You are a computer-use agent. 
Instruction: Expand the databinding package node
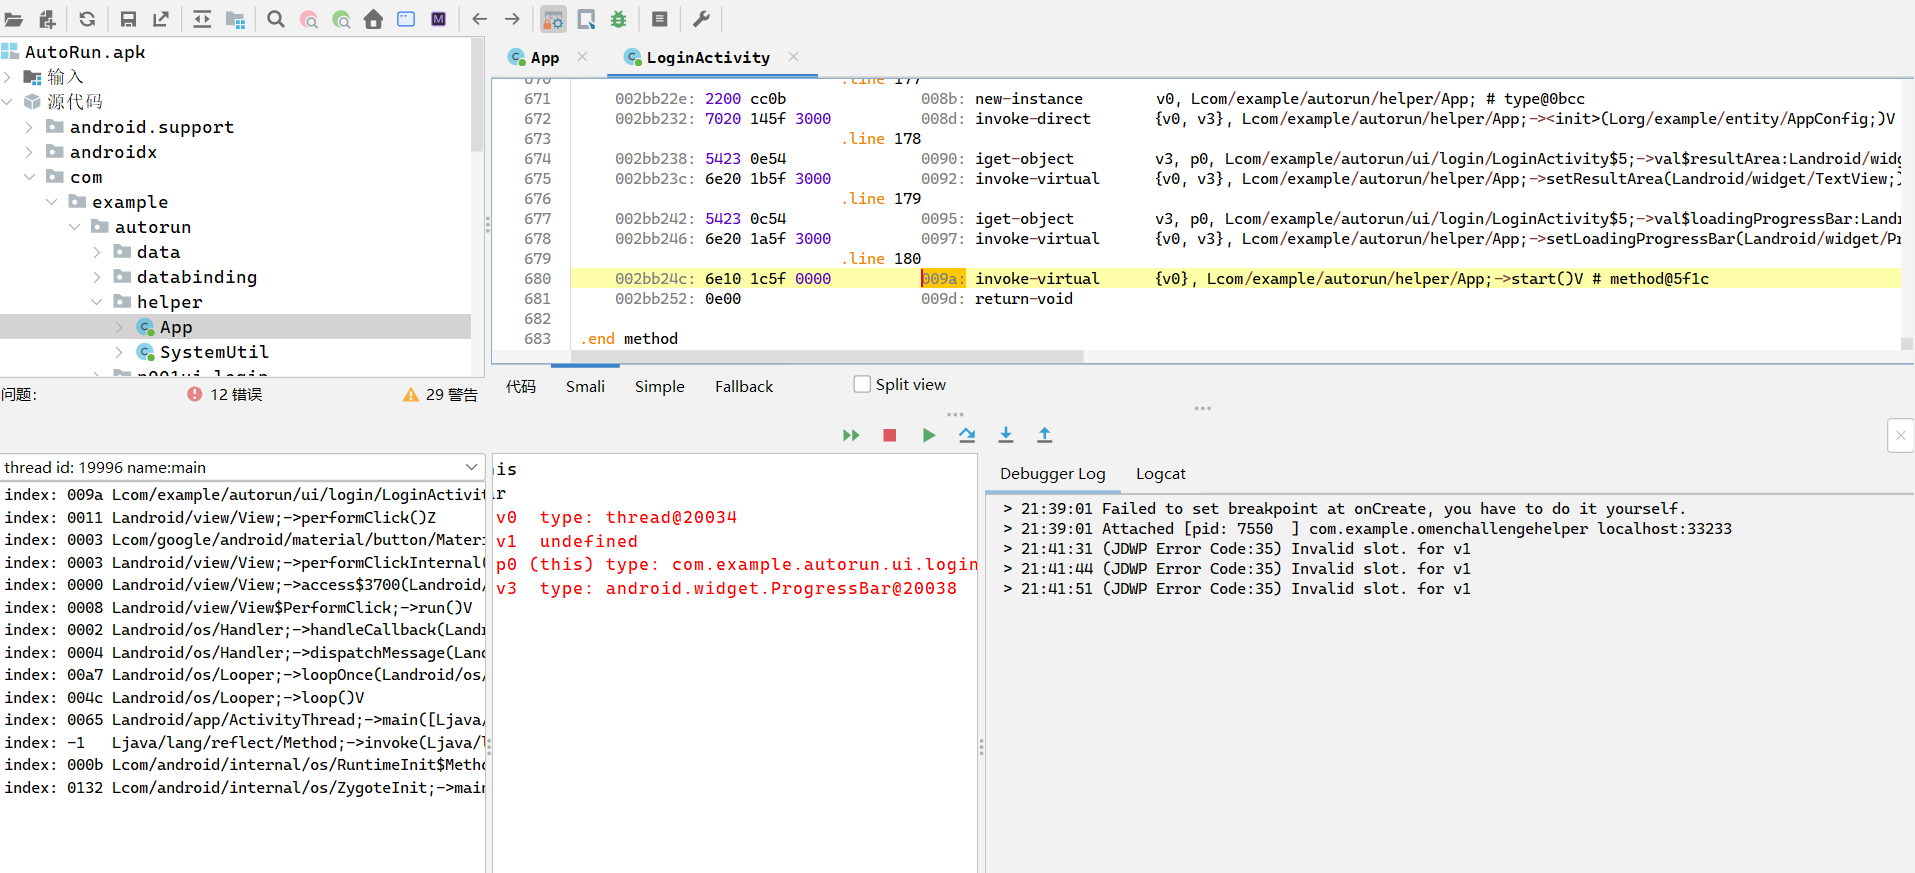click(x=97, y=277)
